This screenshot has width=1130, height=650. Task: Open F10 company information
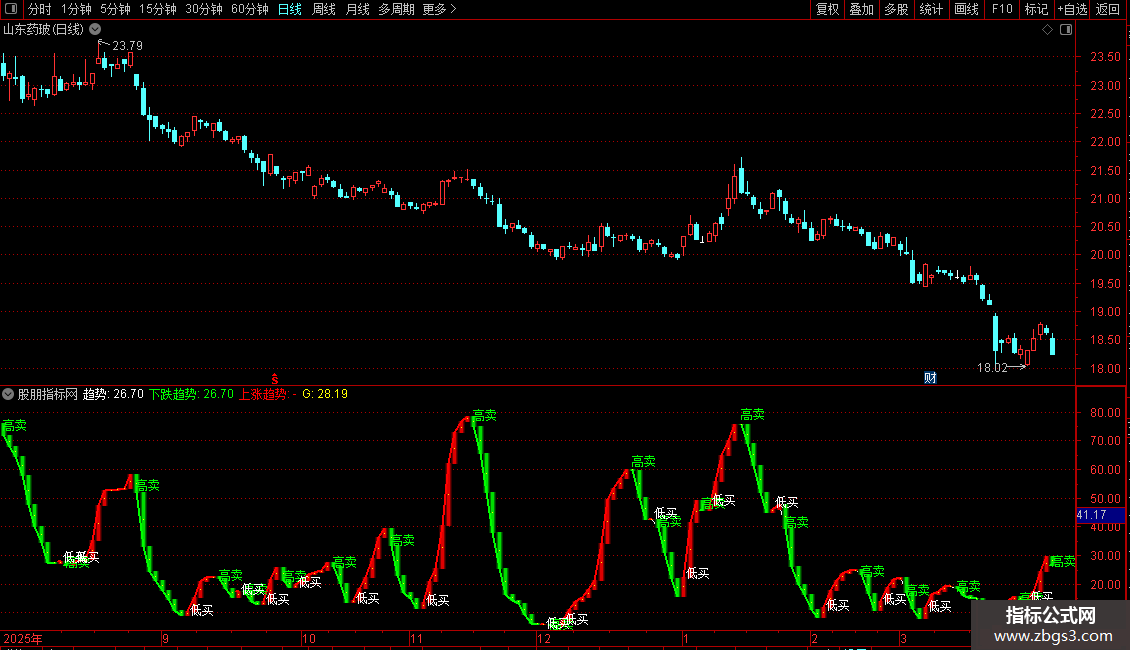pyautogui.click(x=1002, y=9)
